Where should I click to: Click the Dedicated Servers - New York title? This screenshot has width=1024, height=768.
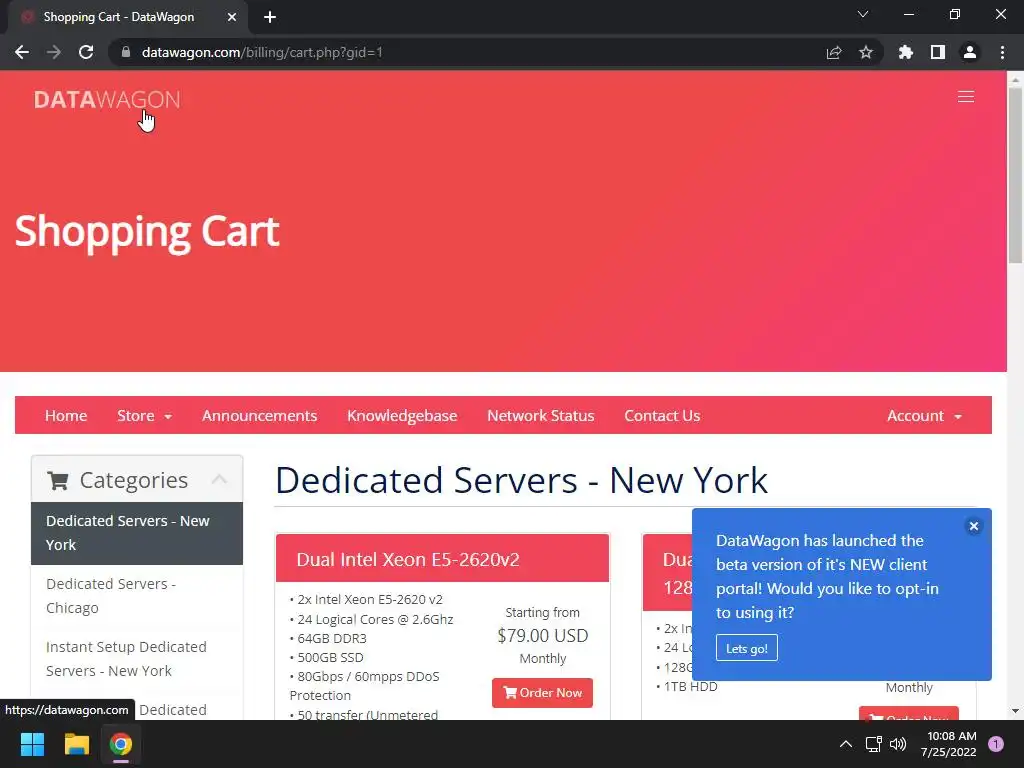521,480
